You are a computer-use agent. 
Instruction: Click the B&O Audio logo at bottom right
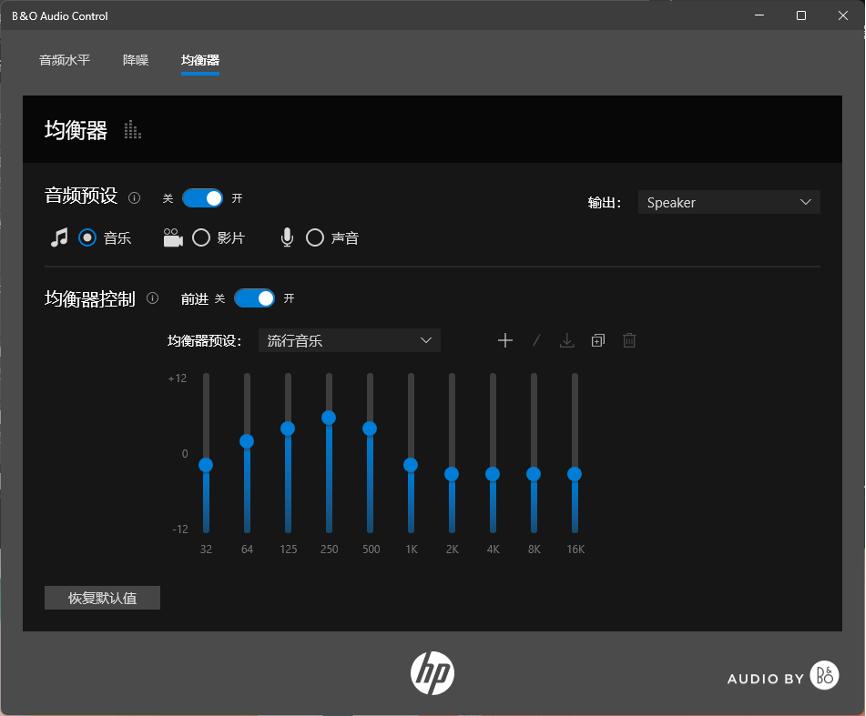tap(782, 677)
